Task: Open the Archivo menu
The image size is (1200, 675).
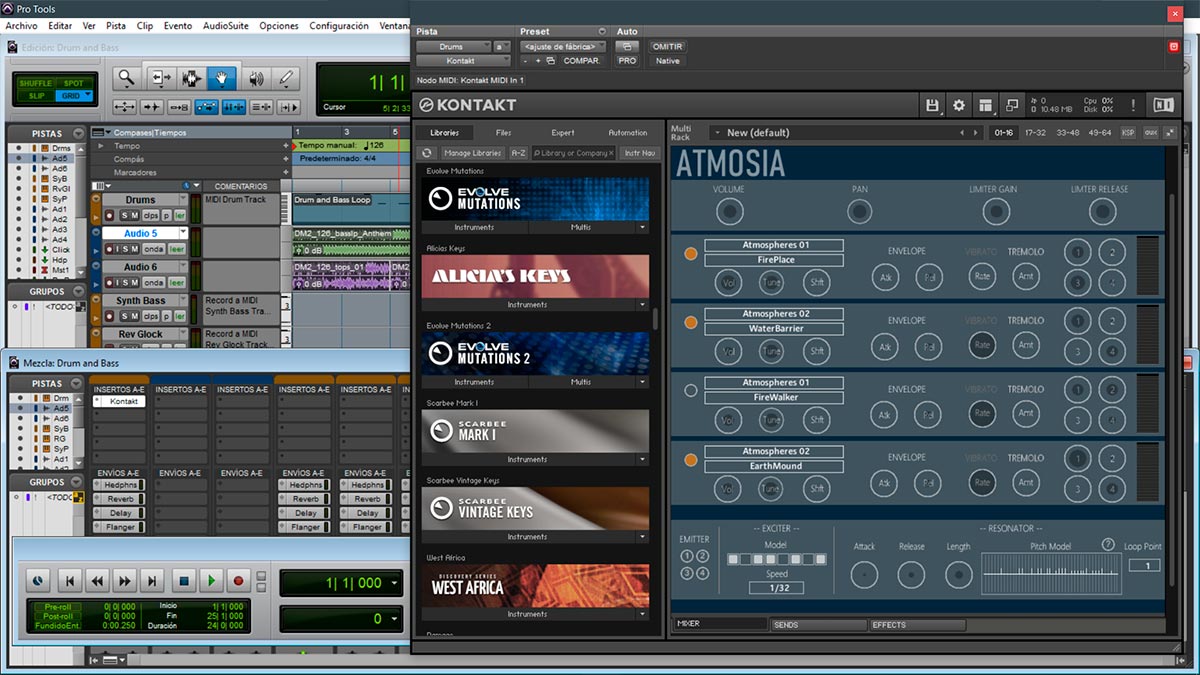Action: (x=22, y=25)
